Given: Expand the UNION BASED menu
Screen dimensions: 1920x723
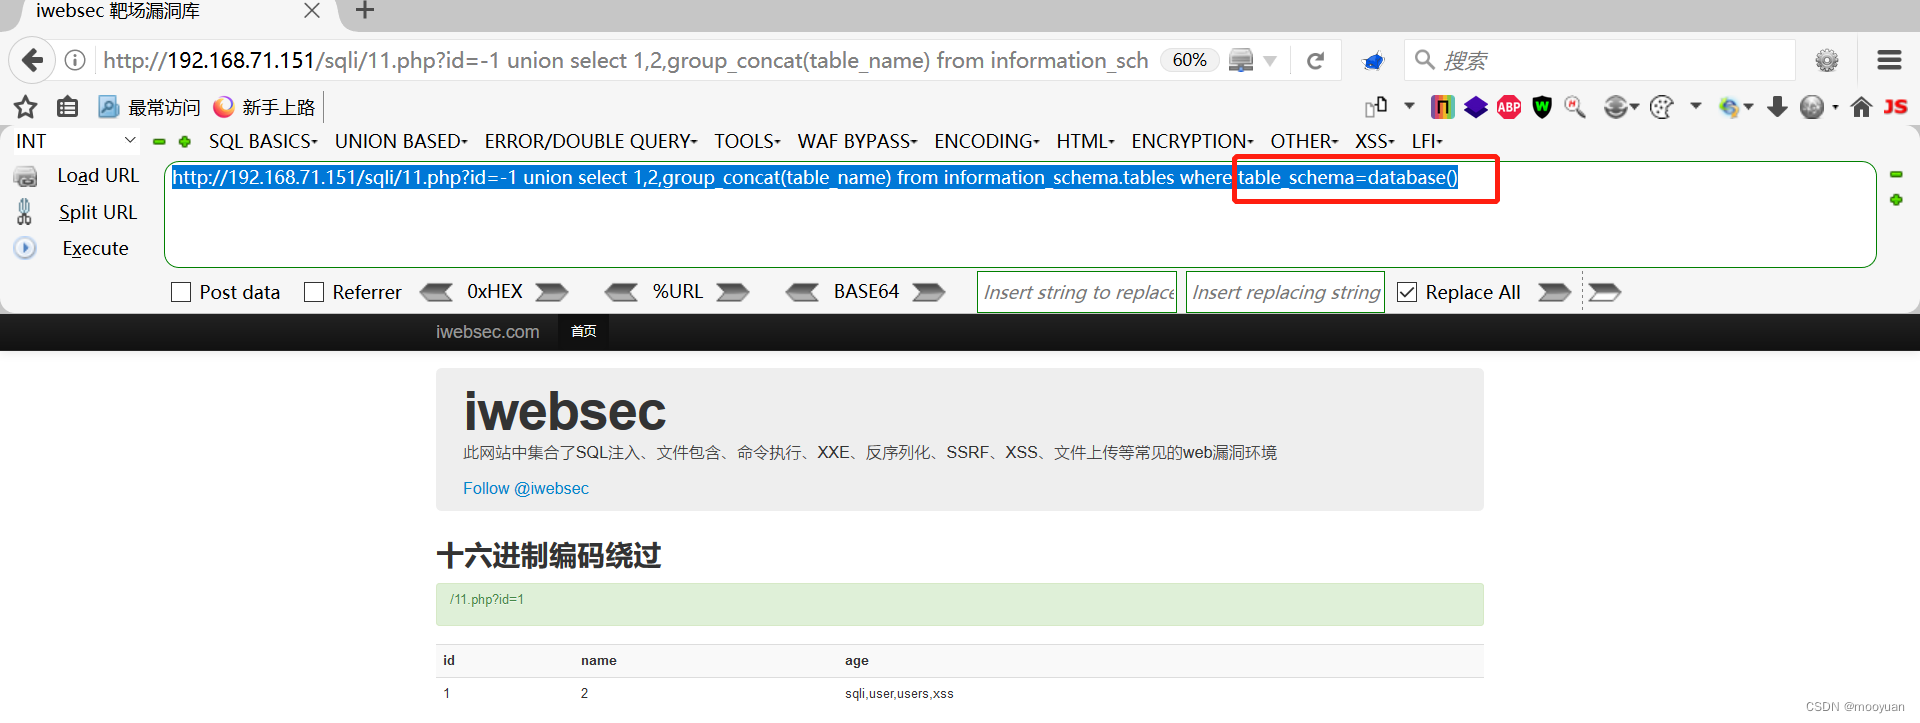Looking at the screenshot, I should tap(401, 141).
